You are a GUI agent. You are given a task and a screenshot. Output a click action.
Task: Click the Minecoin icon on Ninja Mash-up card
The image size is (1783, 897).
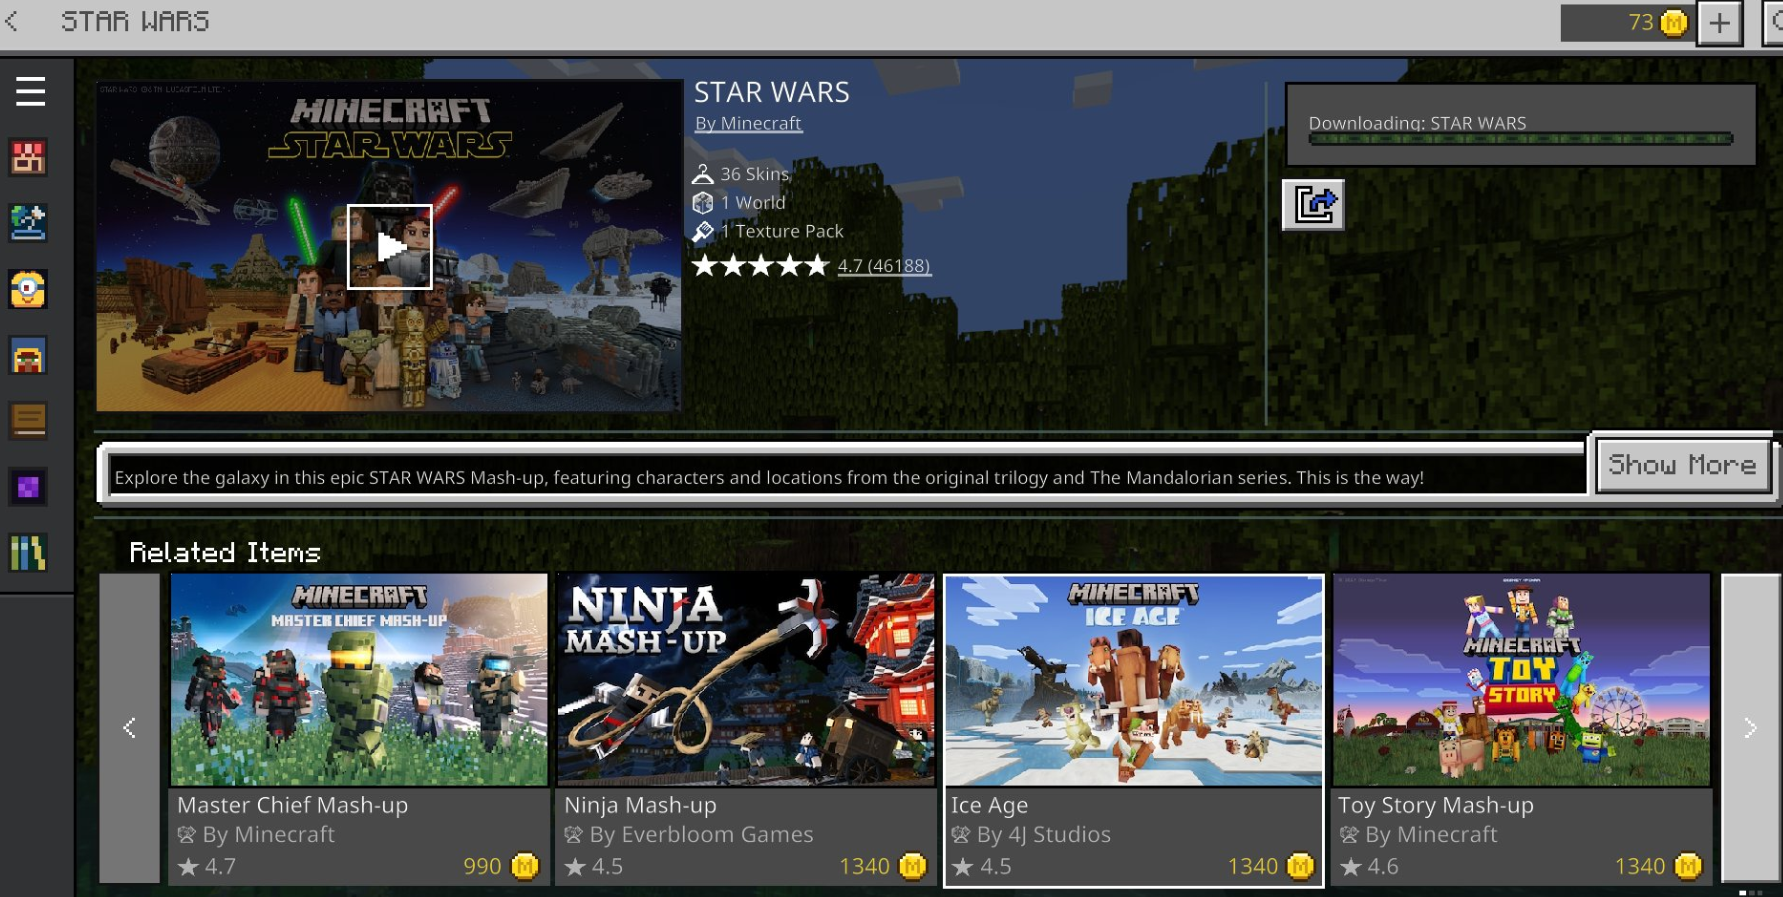[x=912, y=866]
